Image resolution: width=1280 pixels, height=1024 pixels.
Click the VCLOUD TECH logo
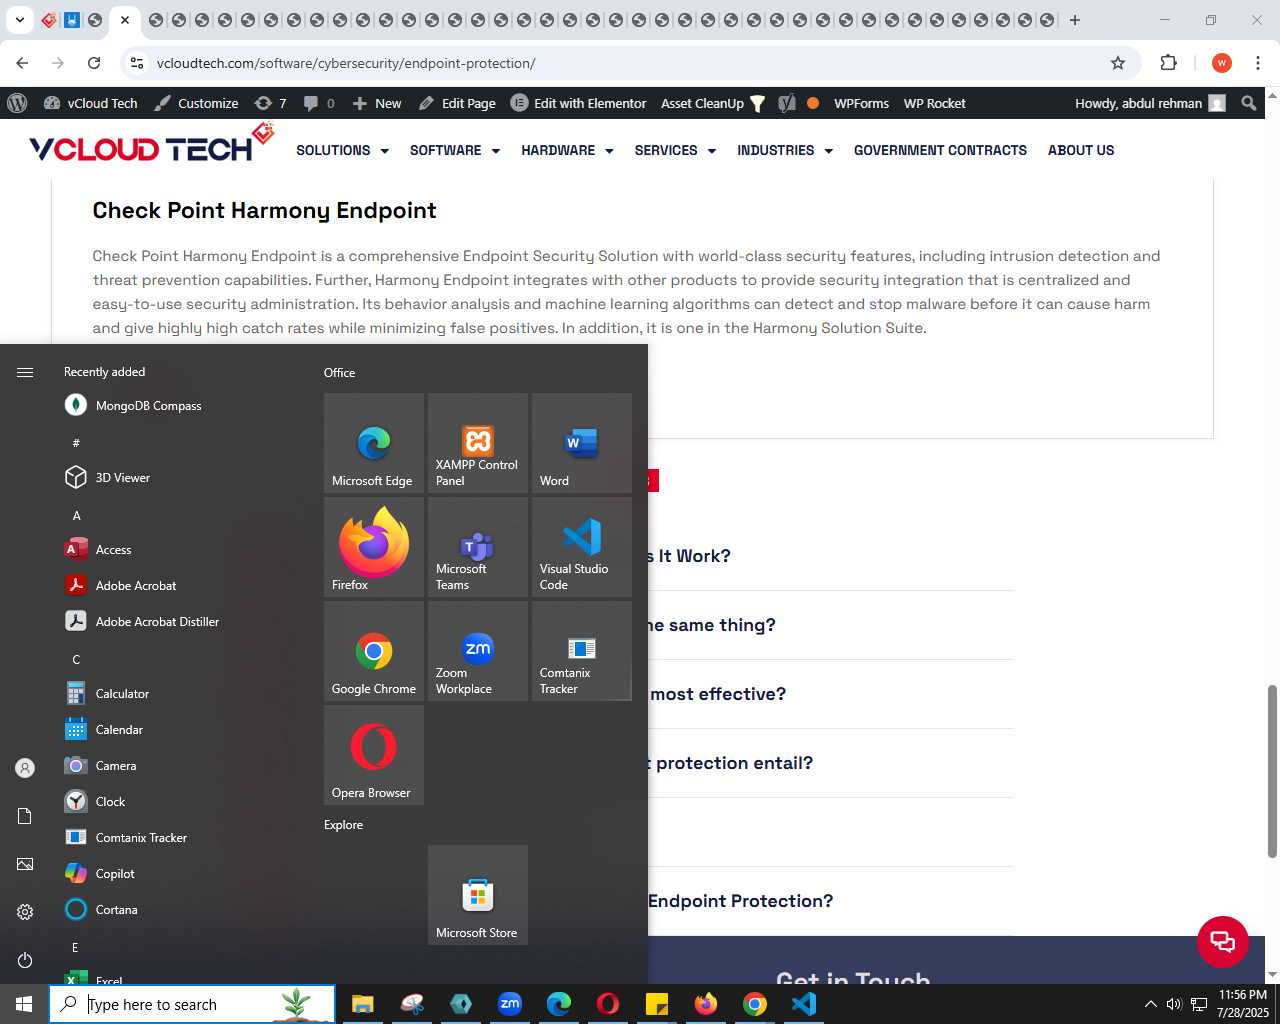(150, 145)
